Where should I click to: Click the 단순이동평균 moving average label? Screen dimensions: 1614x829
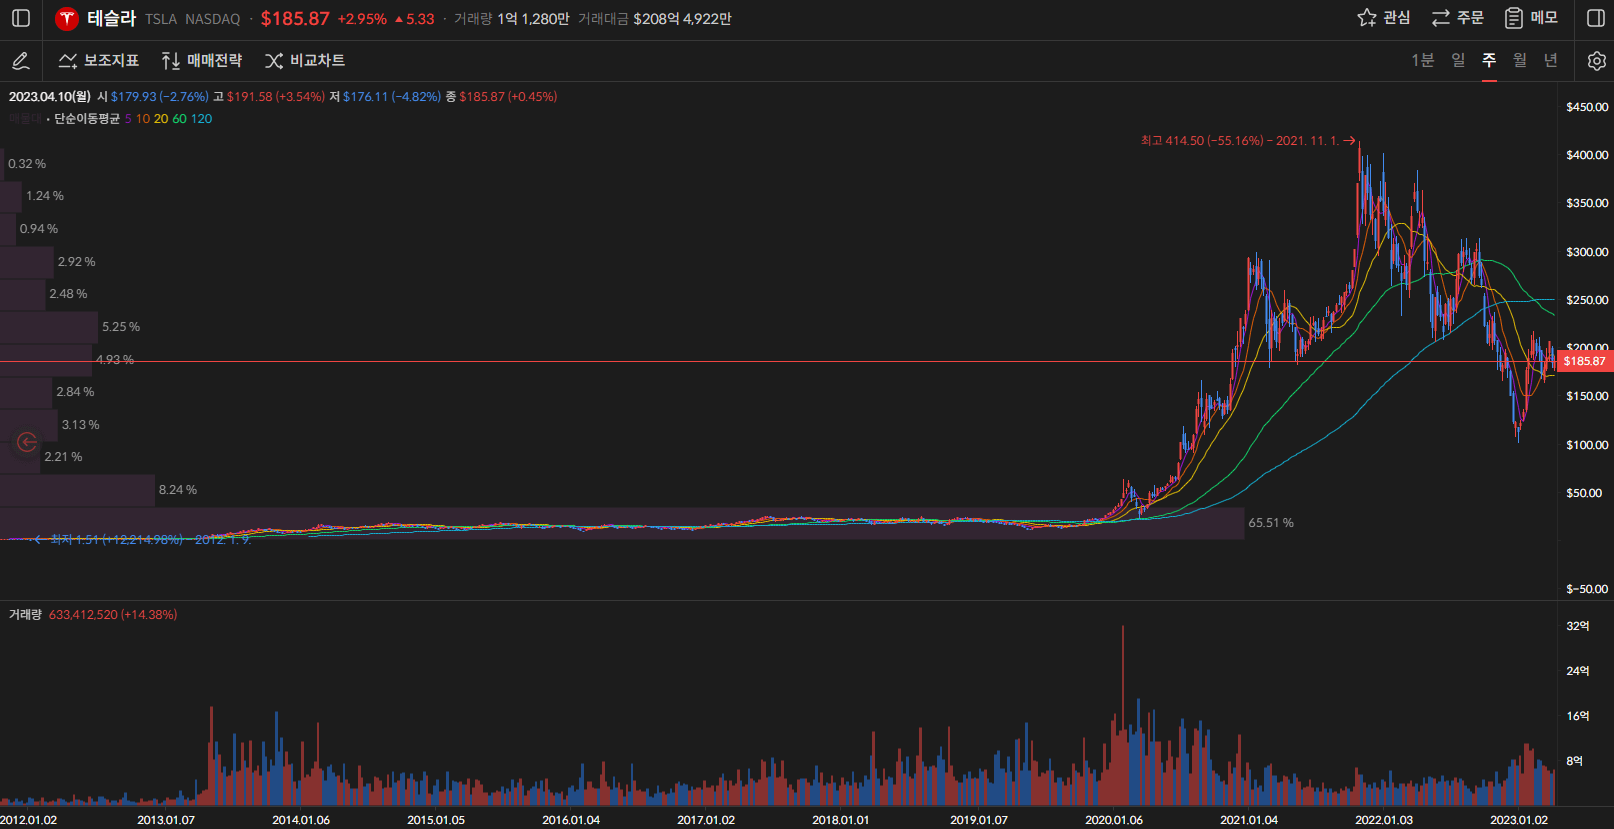coord(86,118)
